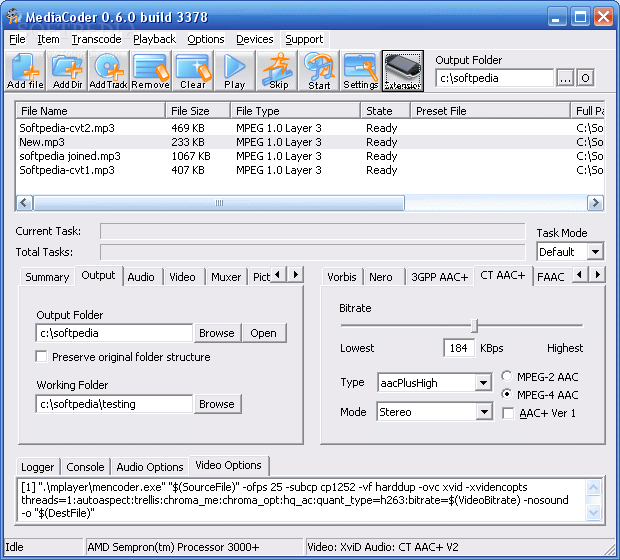Open the Item menu

[48, 39]
